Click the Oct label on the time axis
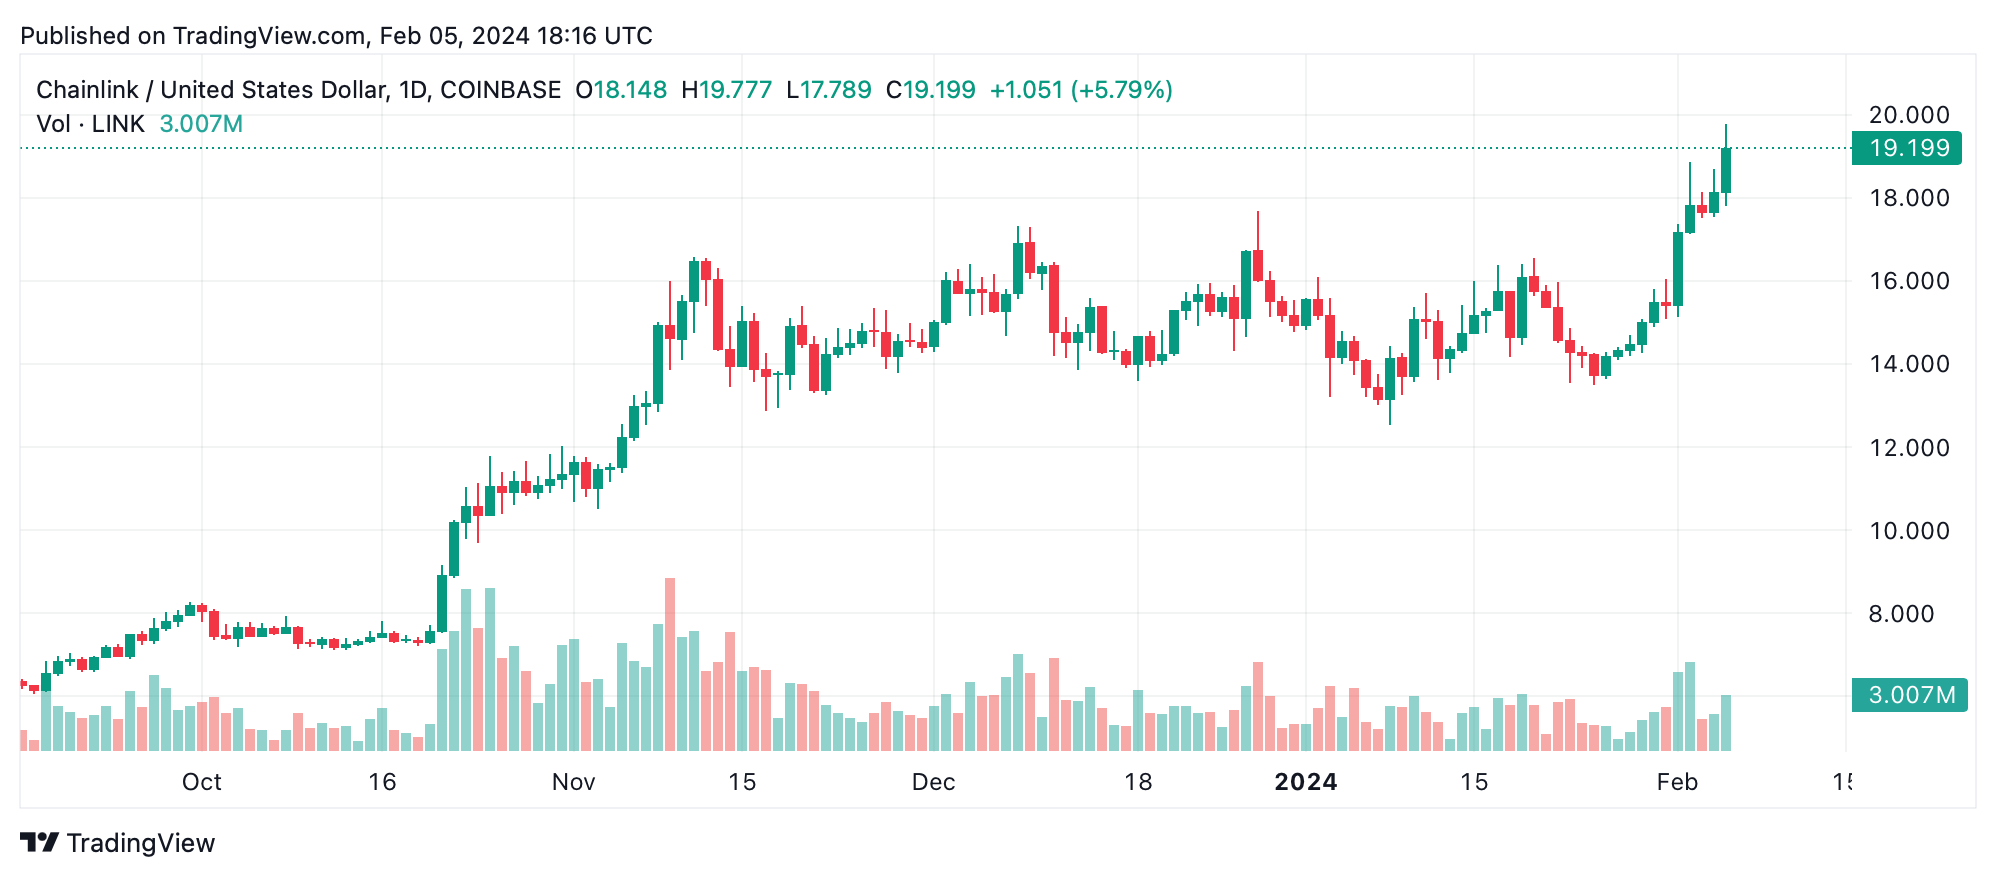This screenshot has width=1996, height=878. (201, 782)
